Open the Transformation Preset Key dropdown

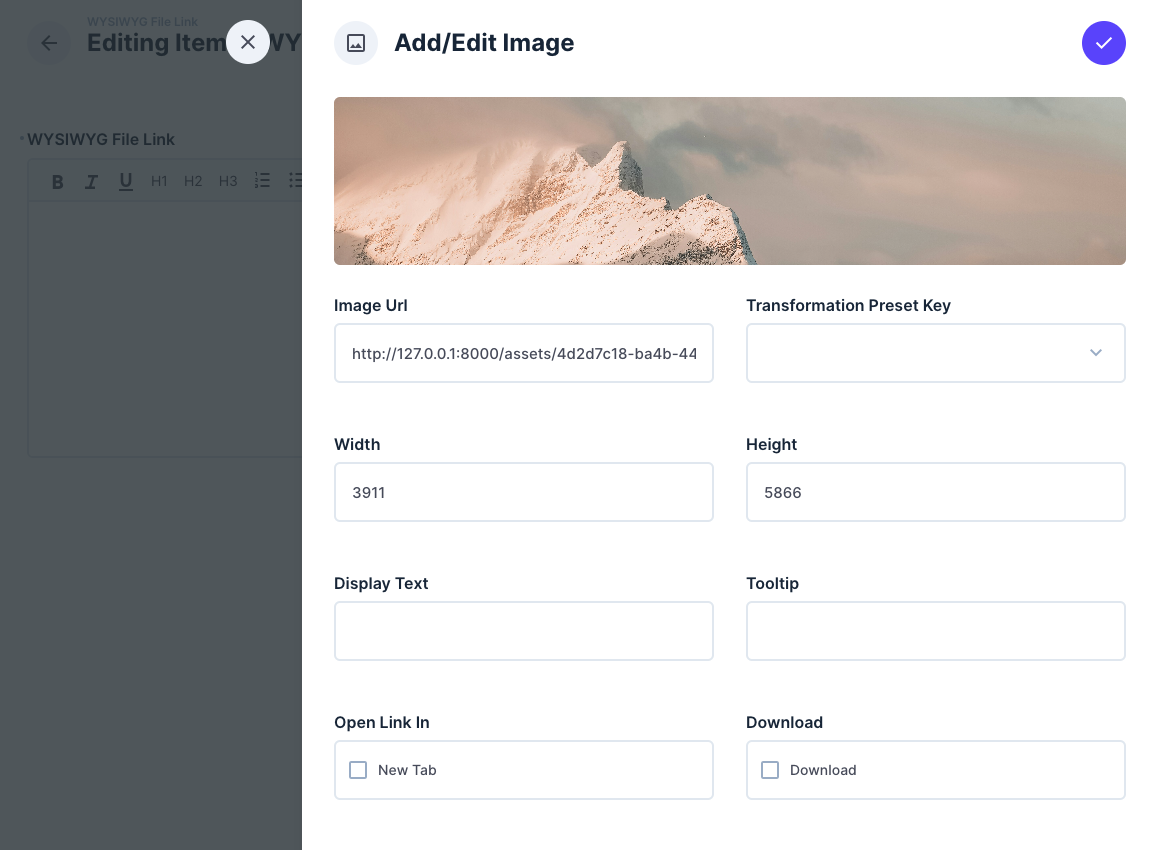click(x=935, y=353)
